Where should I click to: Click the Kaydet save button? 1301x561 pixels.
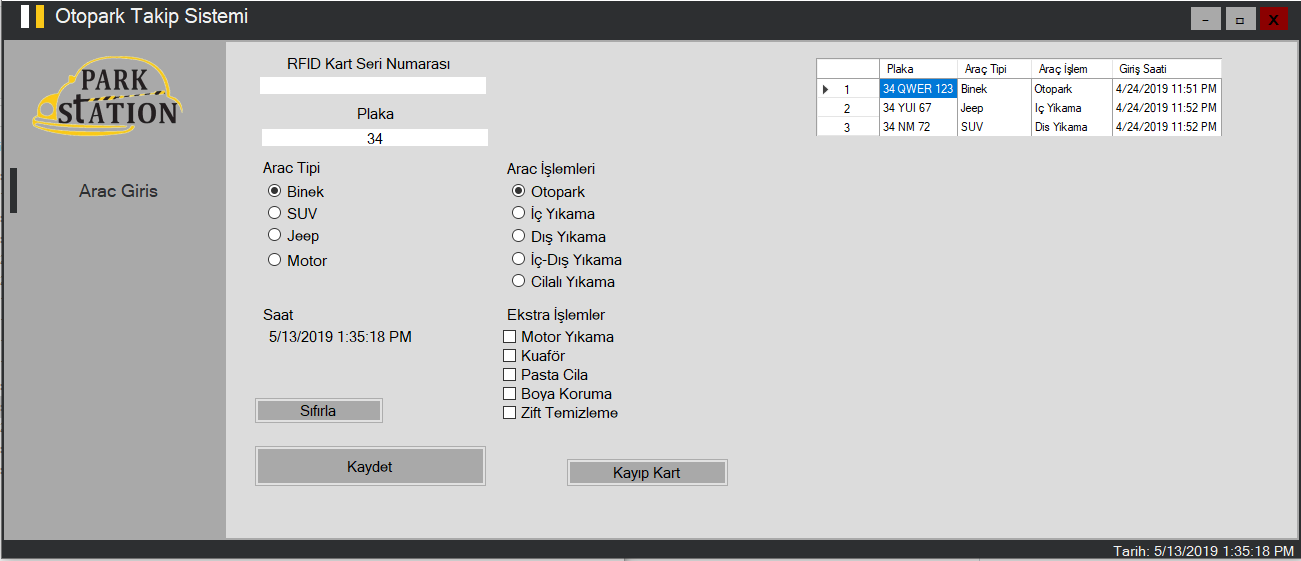[x=370, y=467]
